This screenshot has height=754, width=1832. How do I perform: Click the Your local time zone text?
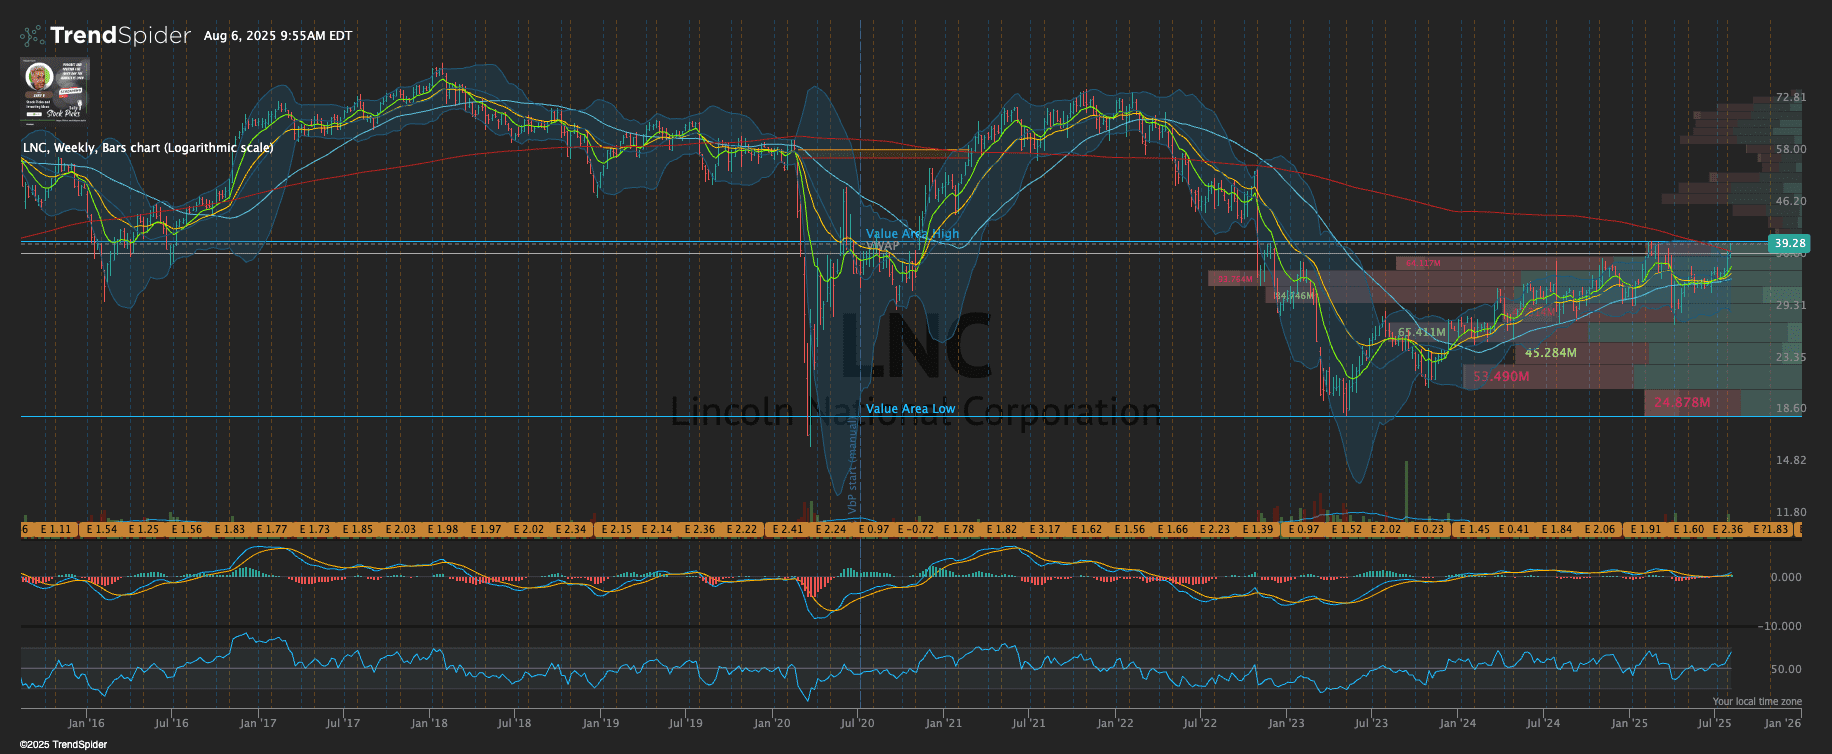point(1757,702)
